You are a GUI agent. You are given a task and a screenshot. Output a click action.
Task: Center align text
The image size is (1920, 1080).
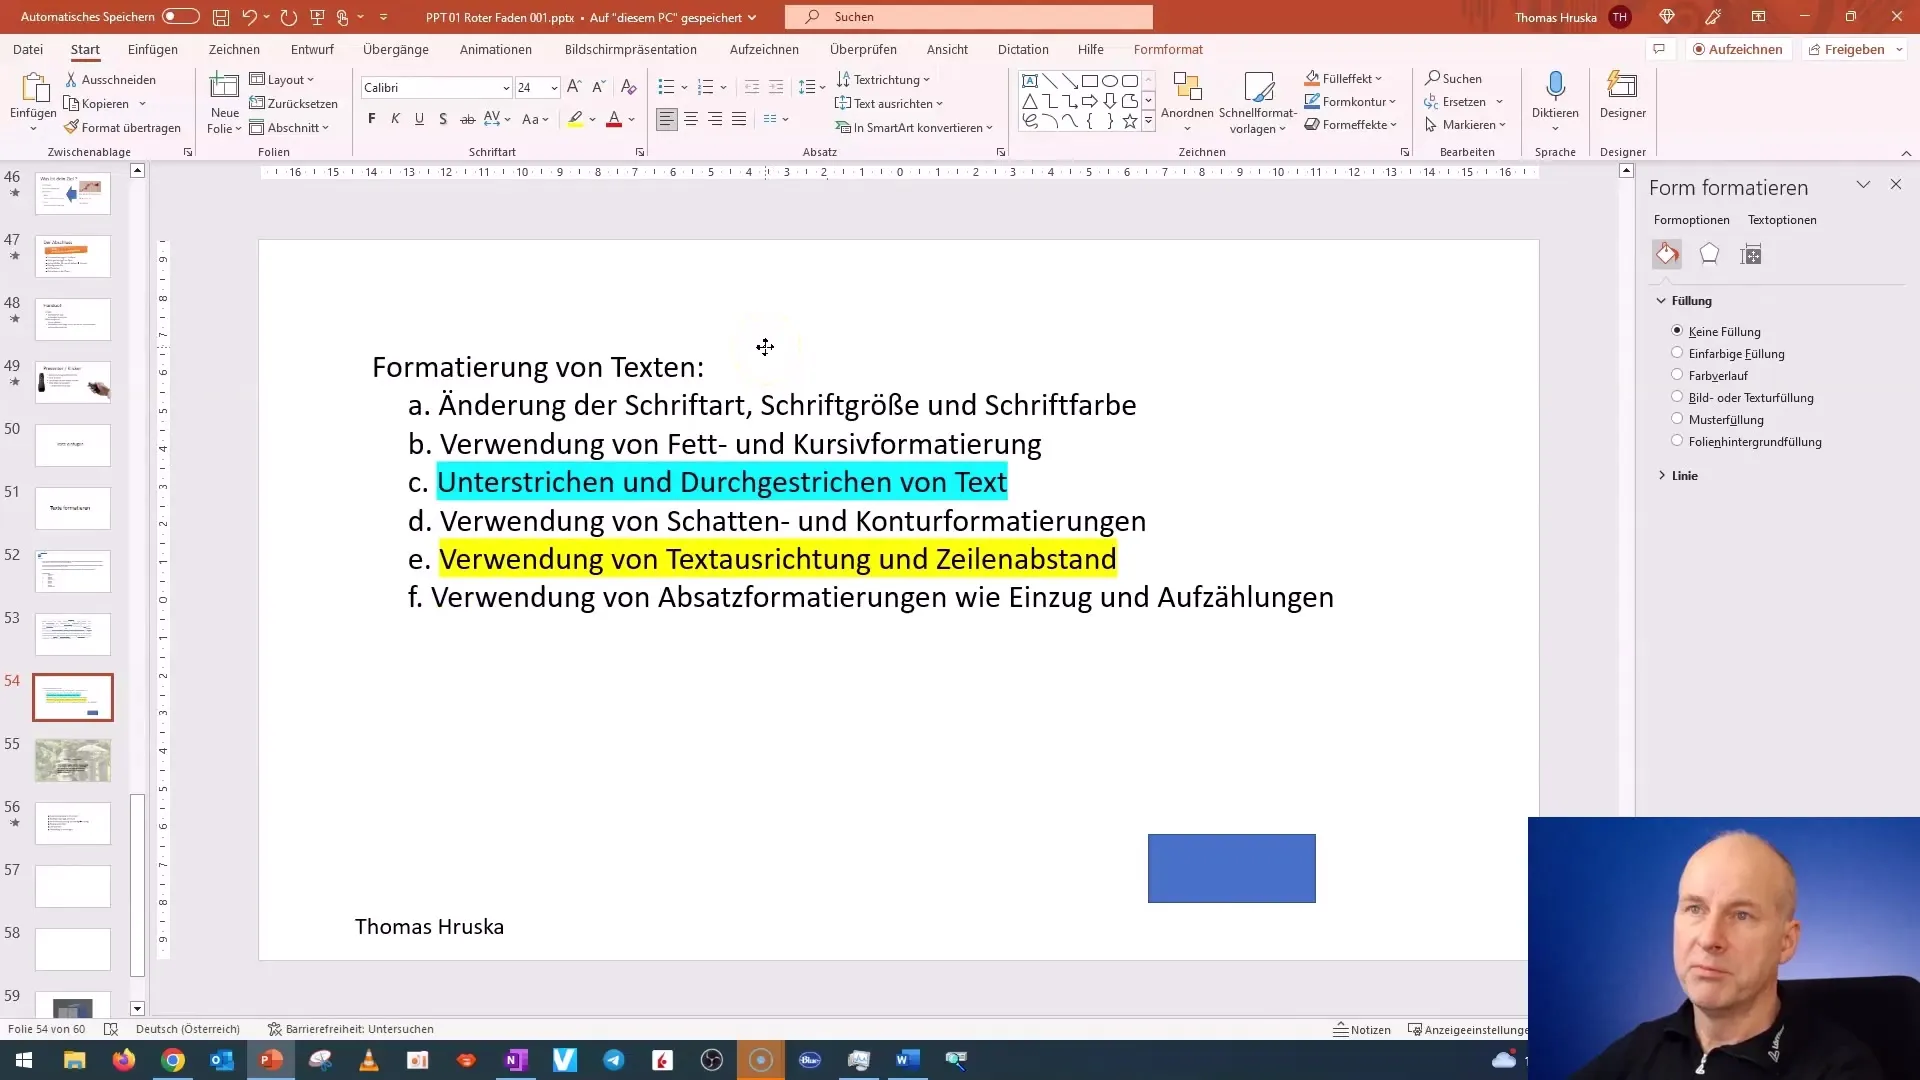pos(691,119)
